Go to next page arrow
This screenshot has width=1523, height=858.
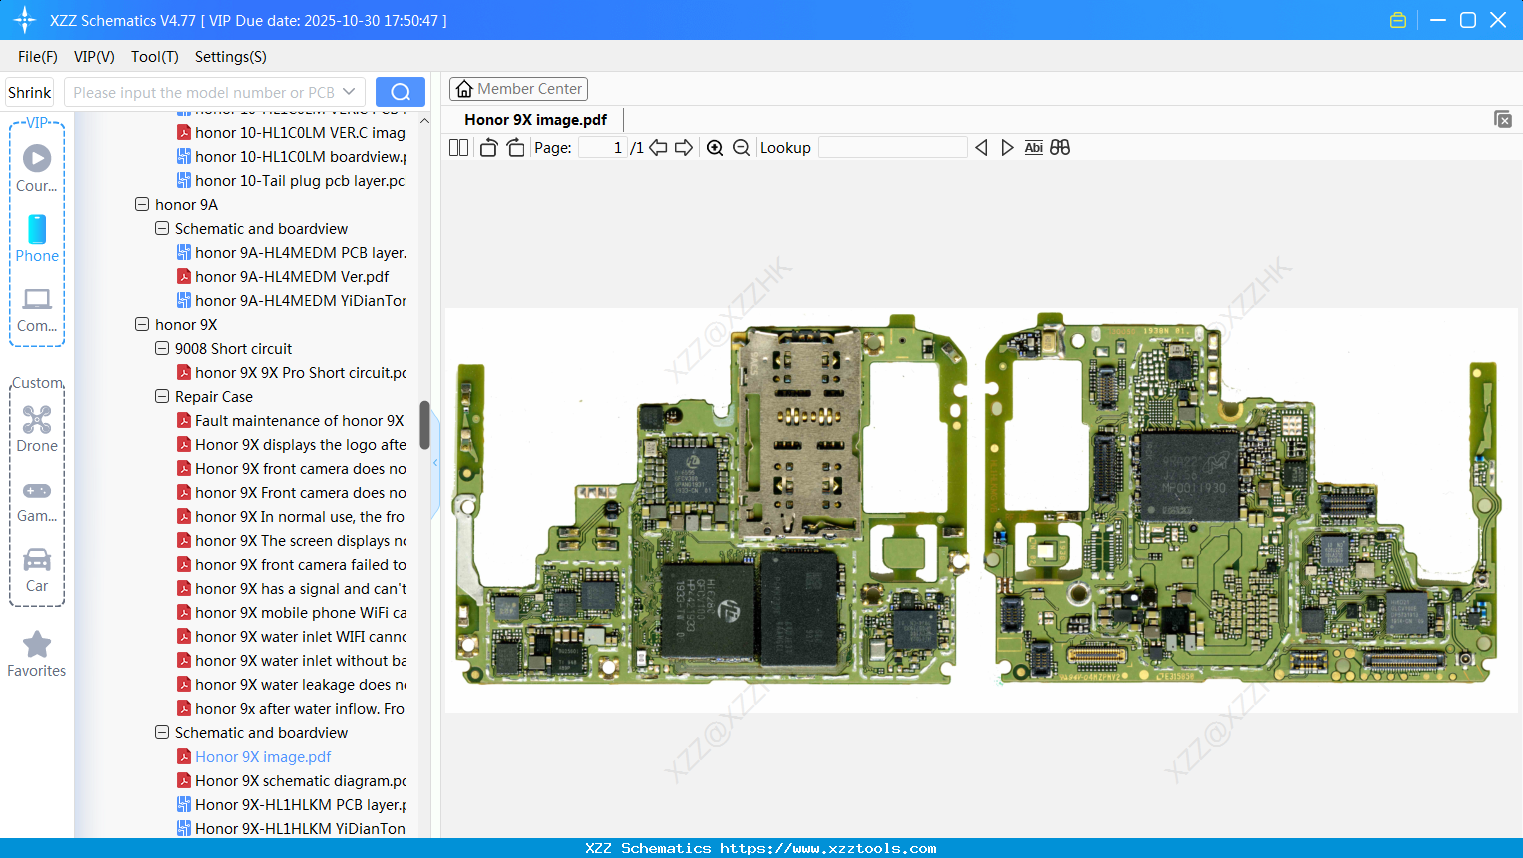[x=684, y=148]
